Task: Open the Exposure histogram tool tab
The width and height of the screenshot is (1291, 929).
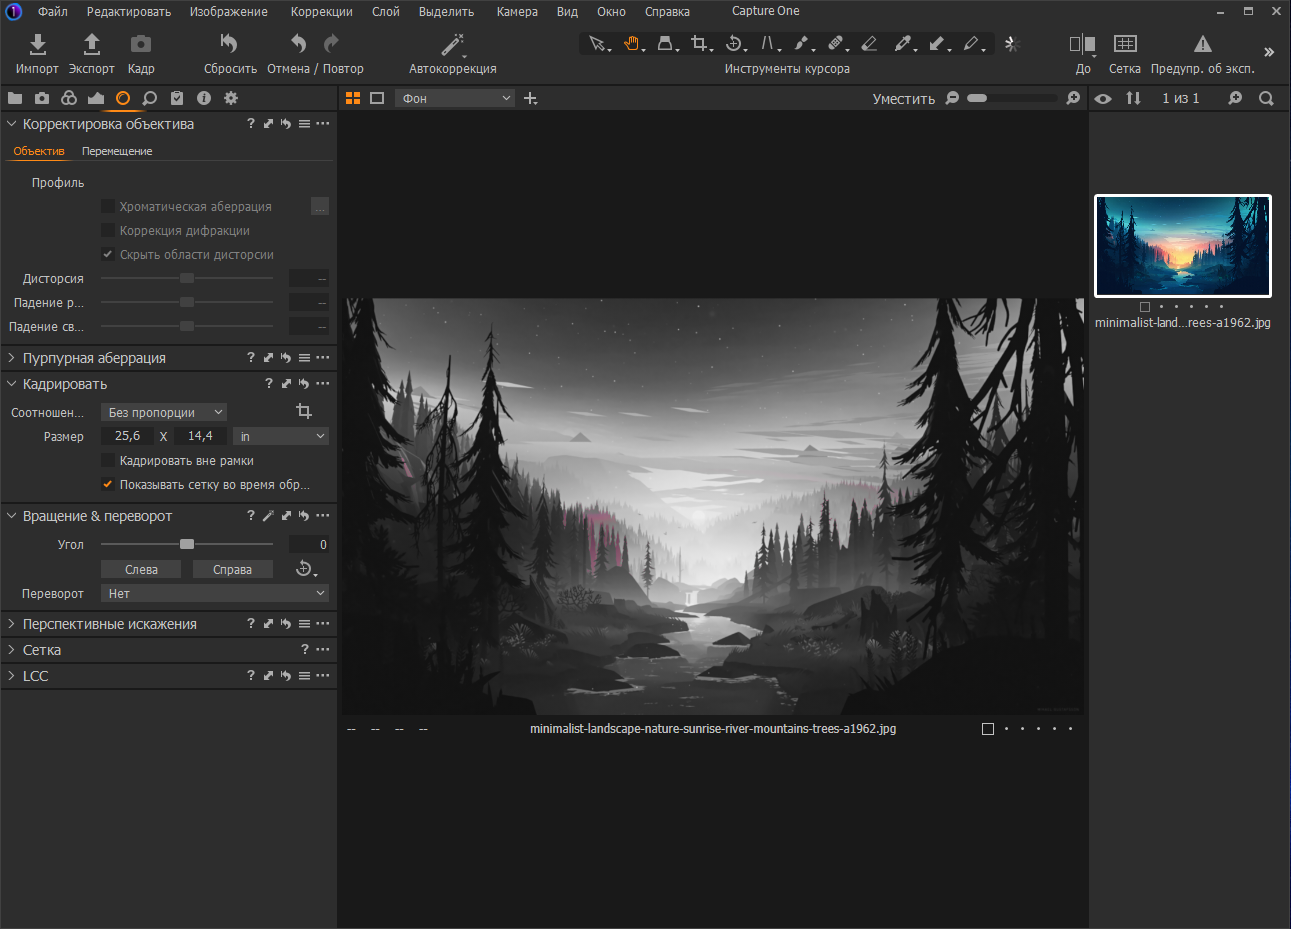Action: click(x=96, y=98)
